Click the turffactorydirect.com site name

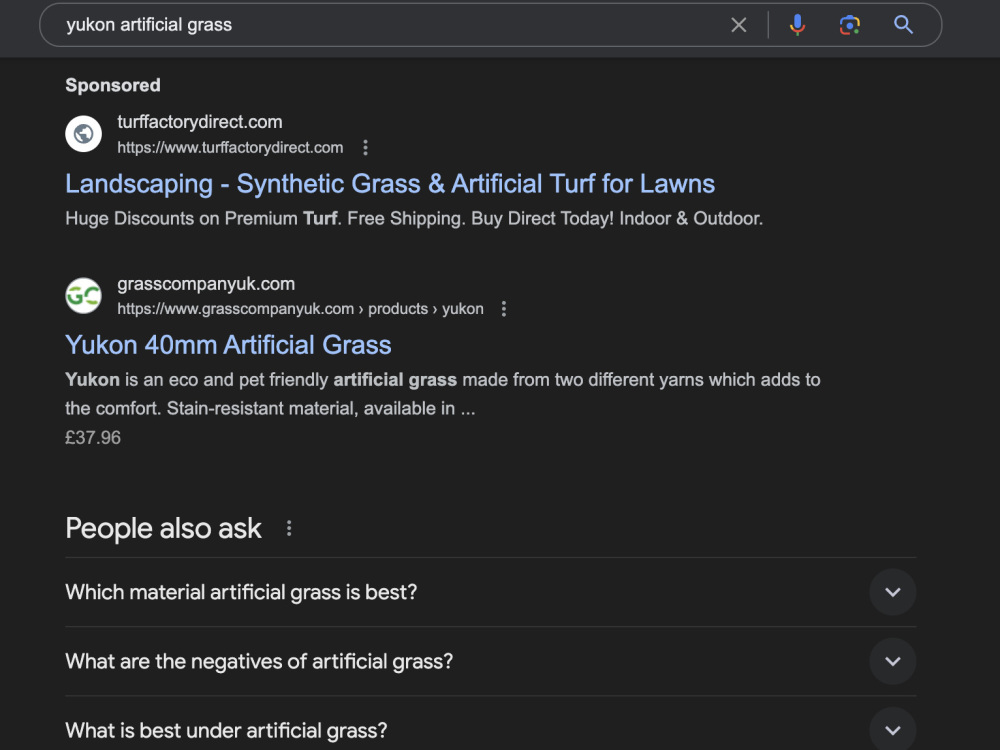click(200, 122)
